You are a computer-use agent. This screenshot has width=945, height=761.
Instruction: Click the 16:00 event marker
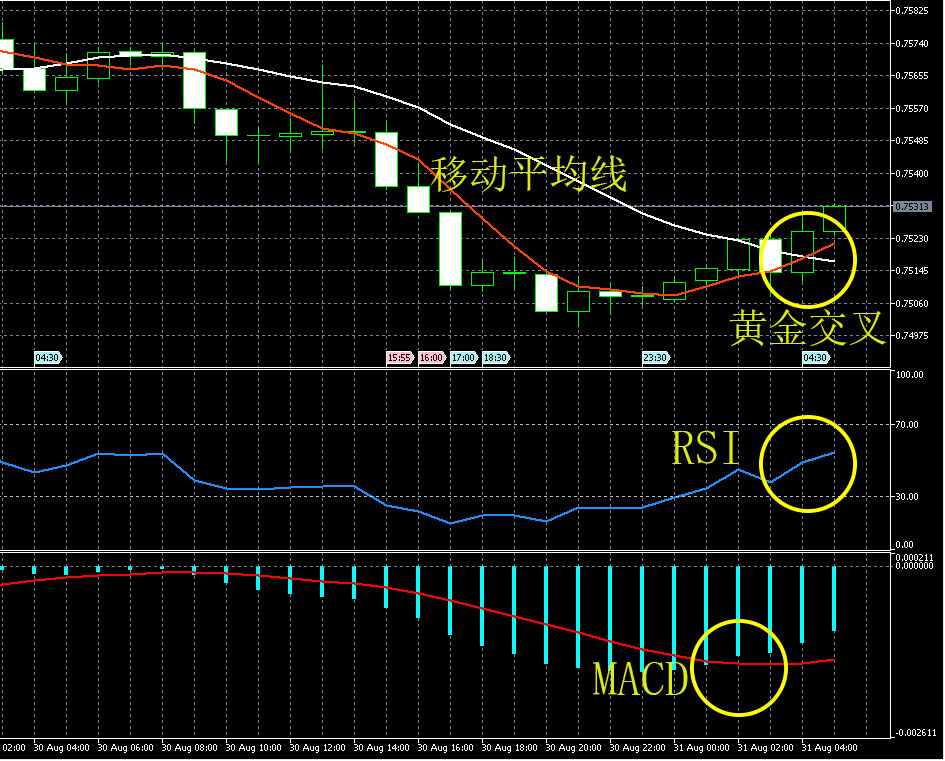pos(432,358)
